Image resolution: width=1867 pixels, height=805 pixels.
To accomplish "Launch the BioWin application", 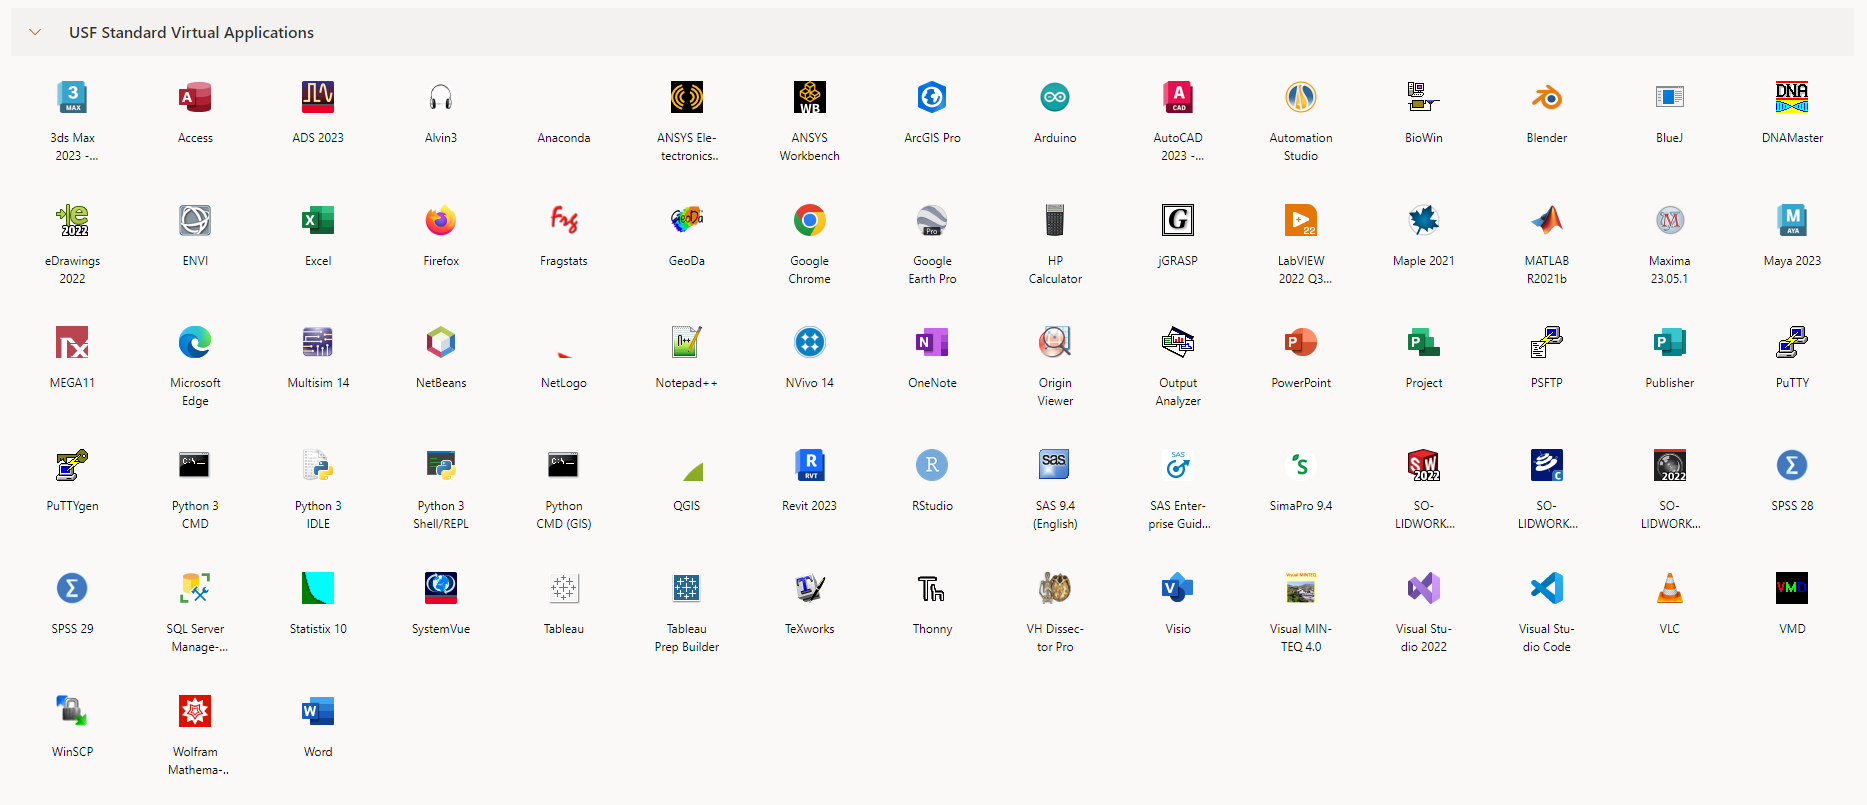I will [1424, 97].
